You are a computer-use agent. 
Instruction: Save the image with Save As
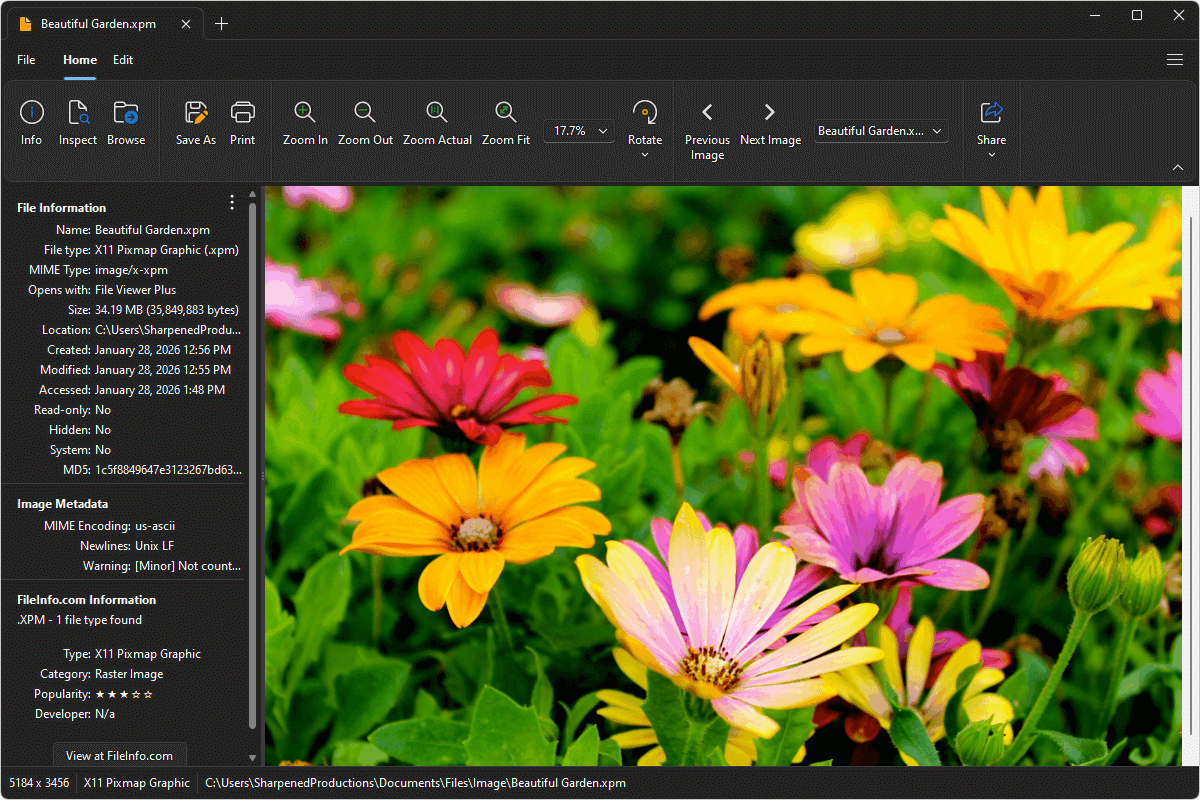click(x=195, y=122)
